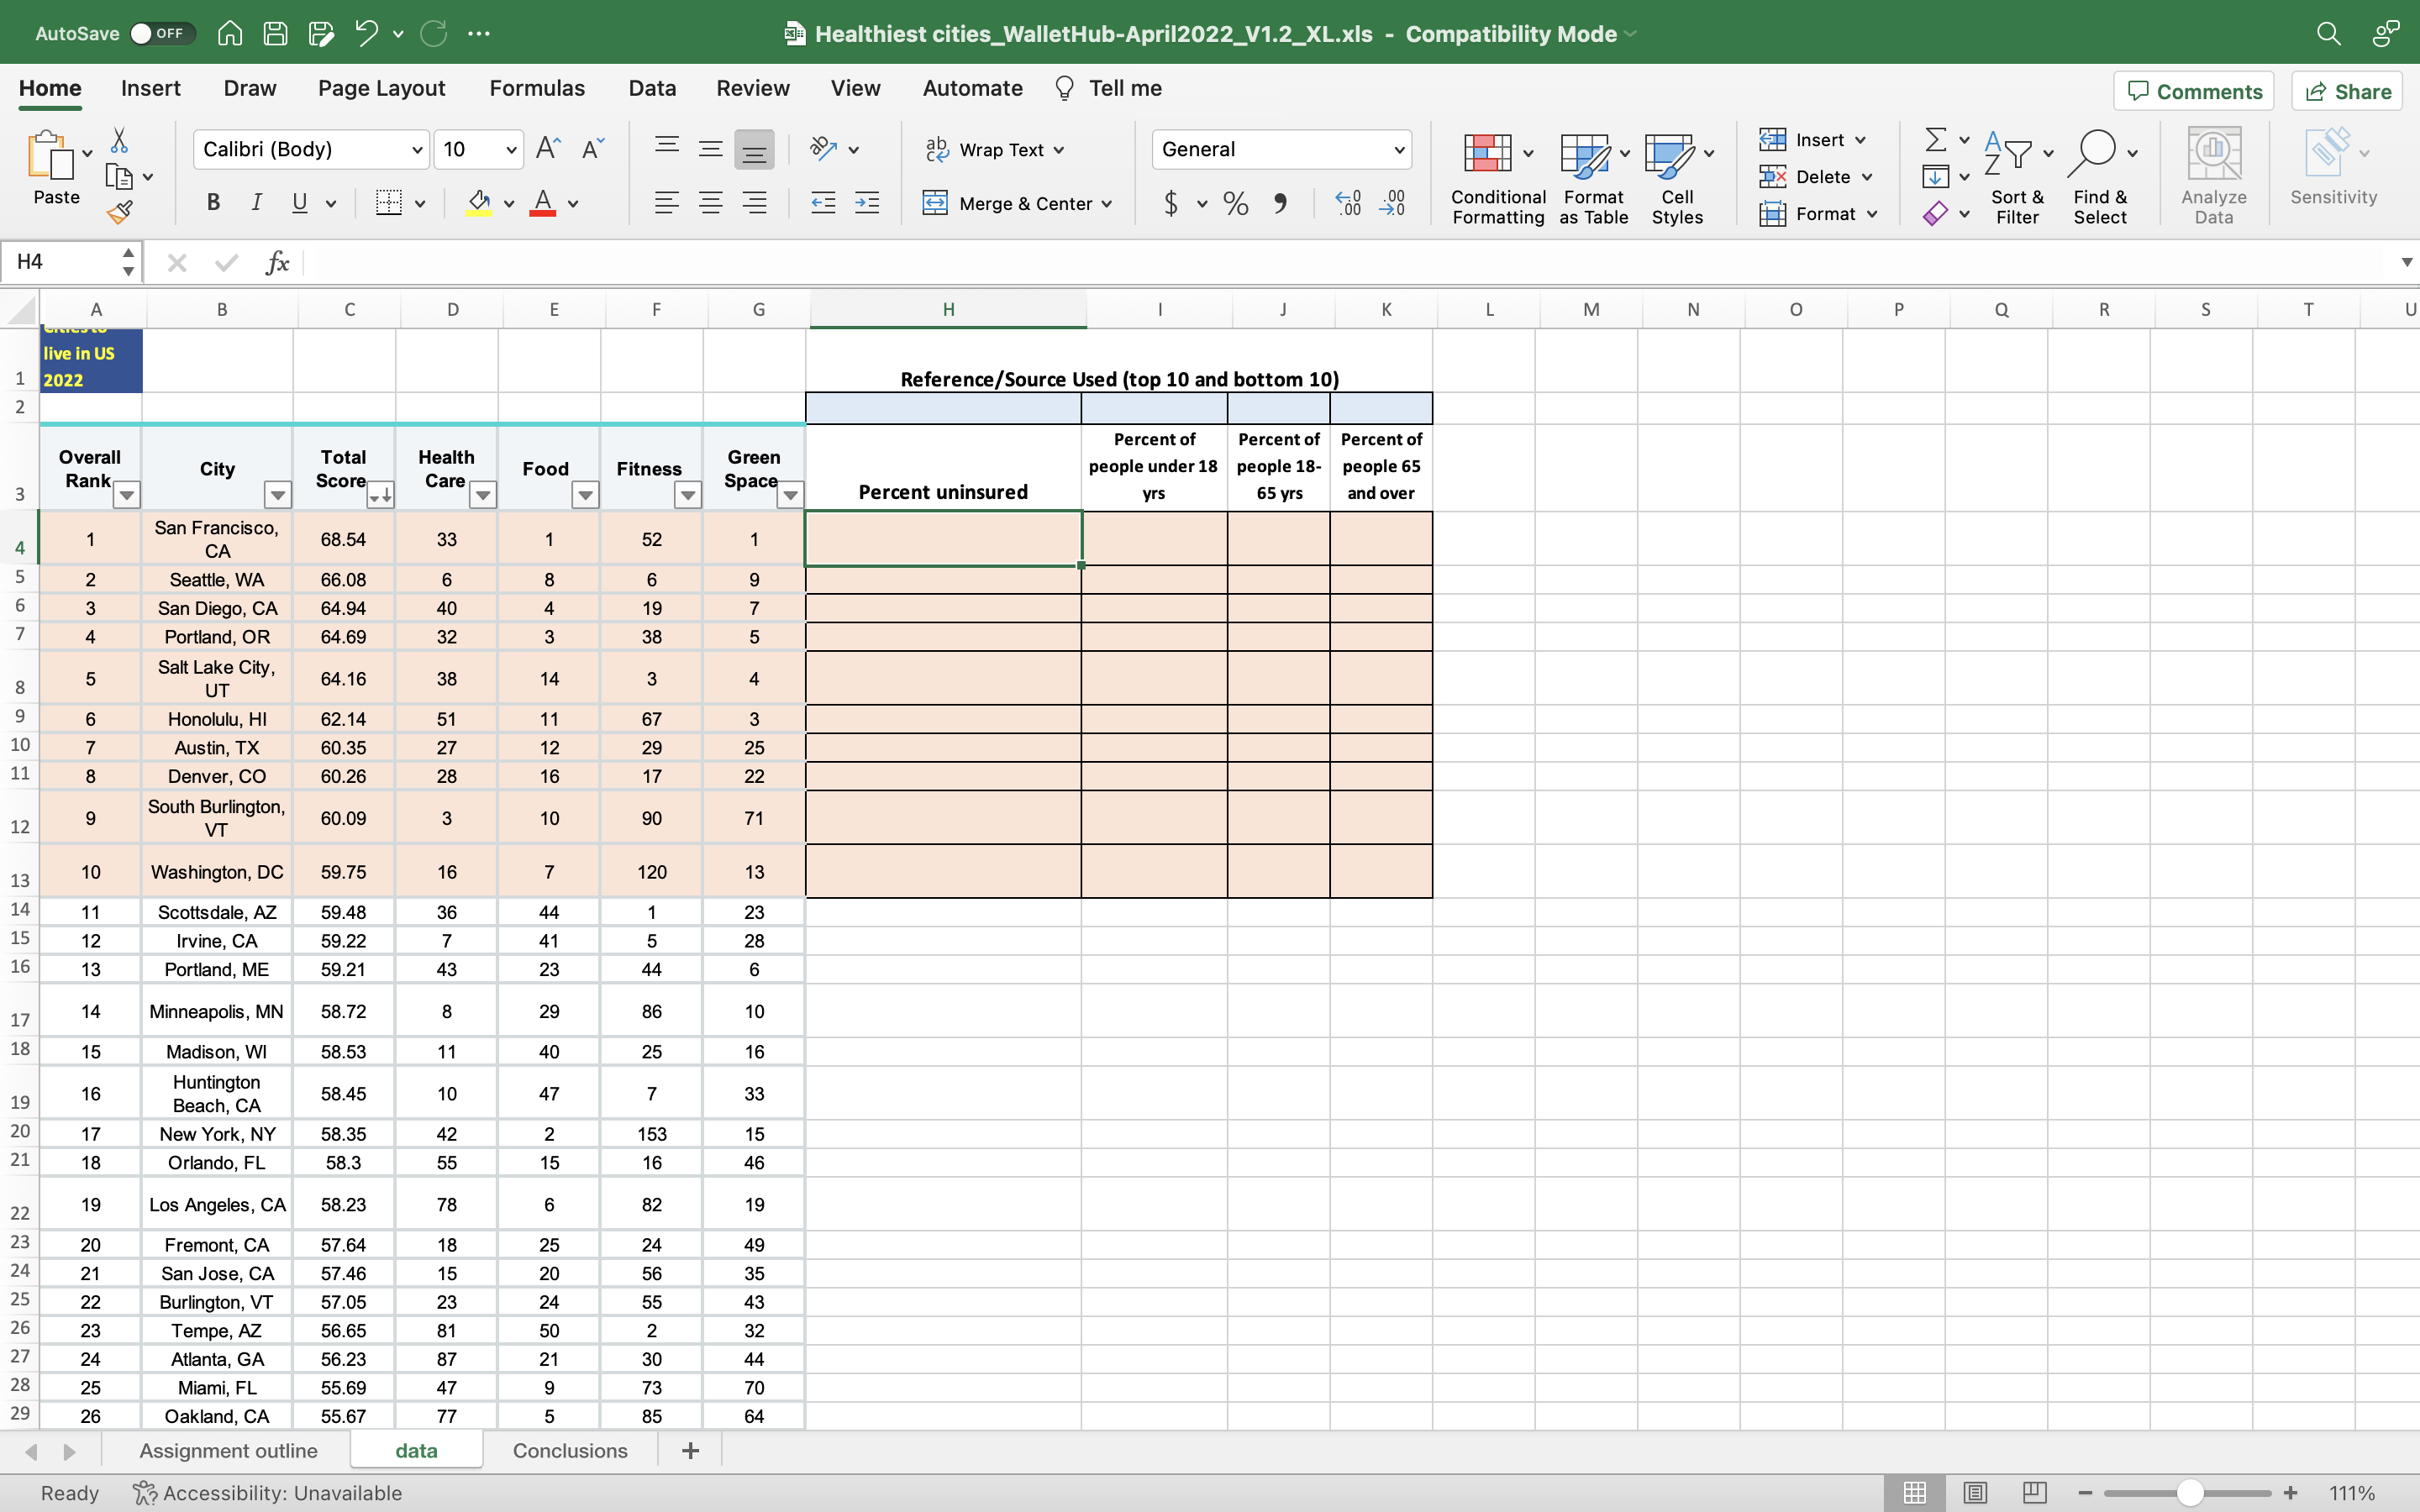Image resolution: width=2420 pixels, height=1512 pixels.
Task: Click the Top Align icon
Action: (667, 149)
